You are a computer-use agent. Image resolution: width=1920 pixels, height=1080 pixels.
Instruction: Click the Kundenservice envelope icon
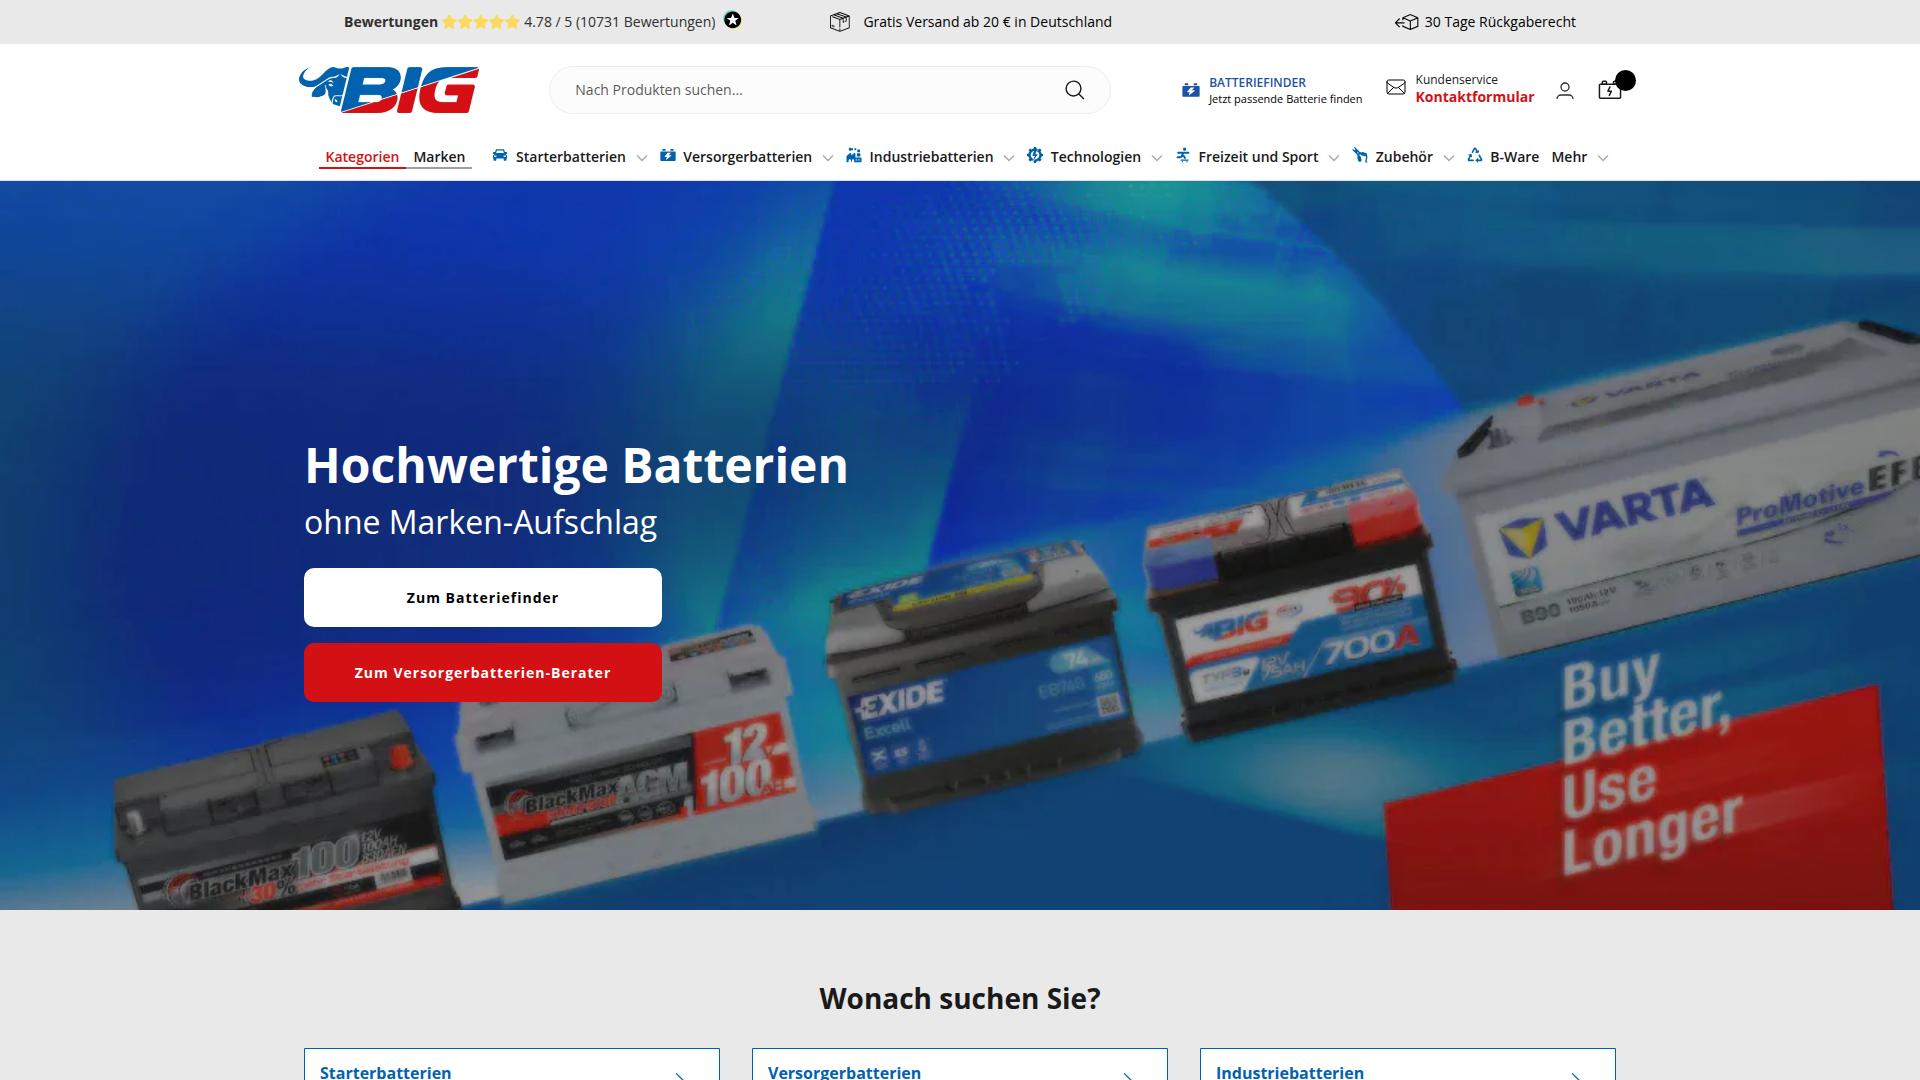pyautogui.click(x=1395, y=88)
